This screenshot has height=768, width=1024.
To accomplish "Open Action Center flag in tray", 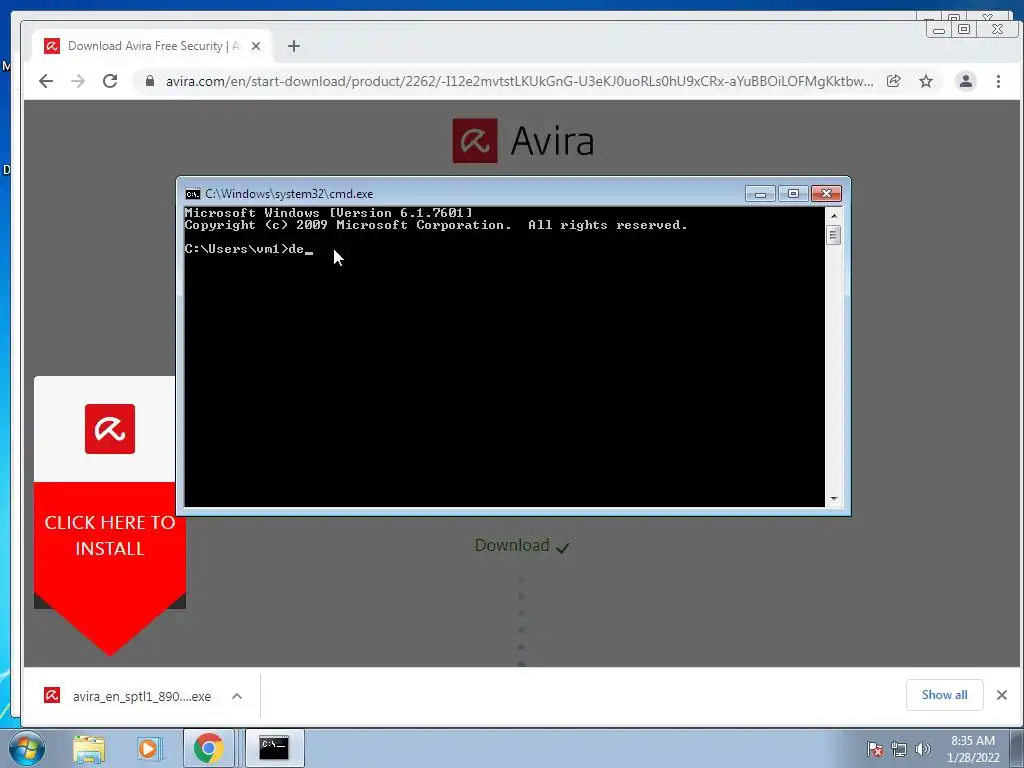I will (875, 749).
